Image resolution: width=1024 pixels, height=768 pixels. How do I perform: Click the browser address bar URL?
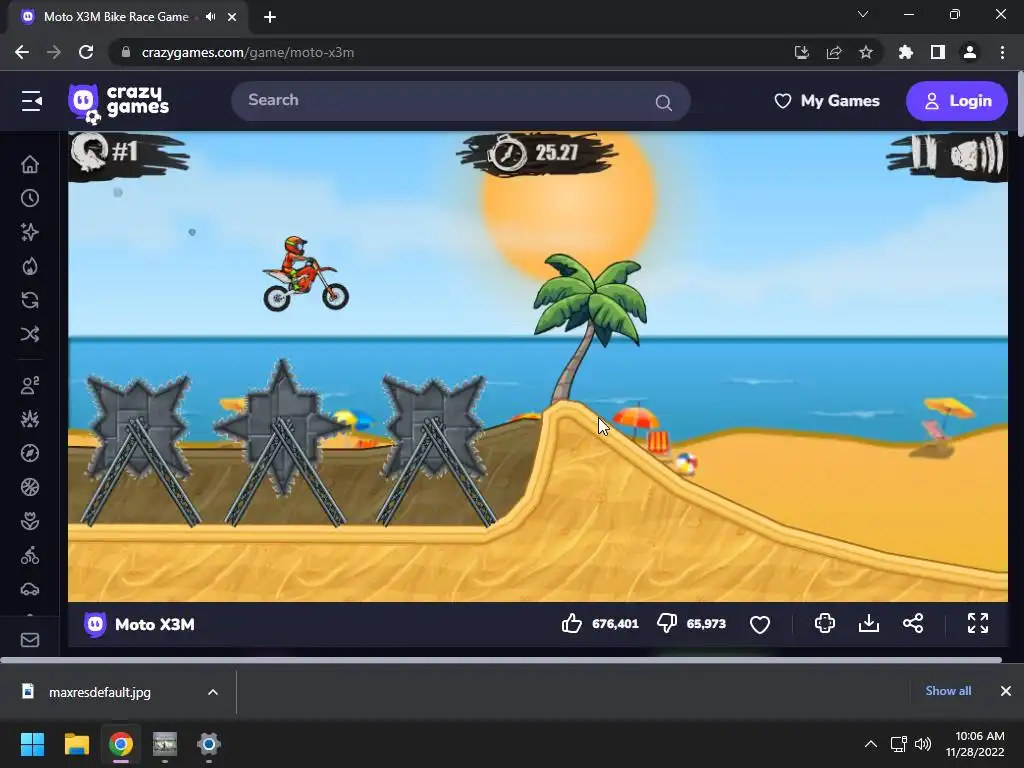248,53
